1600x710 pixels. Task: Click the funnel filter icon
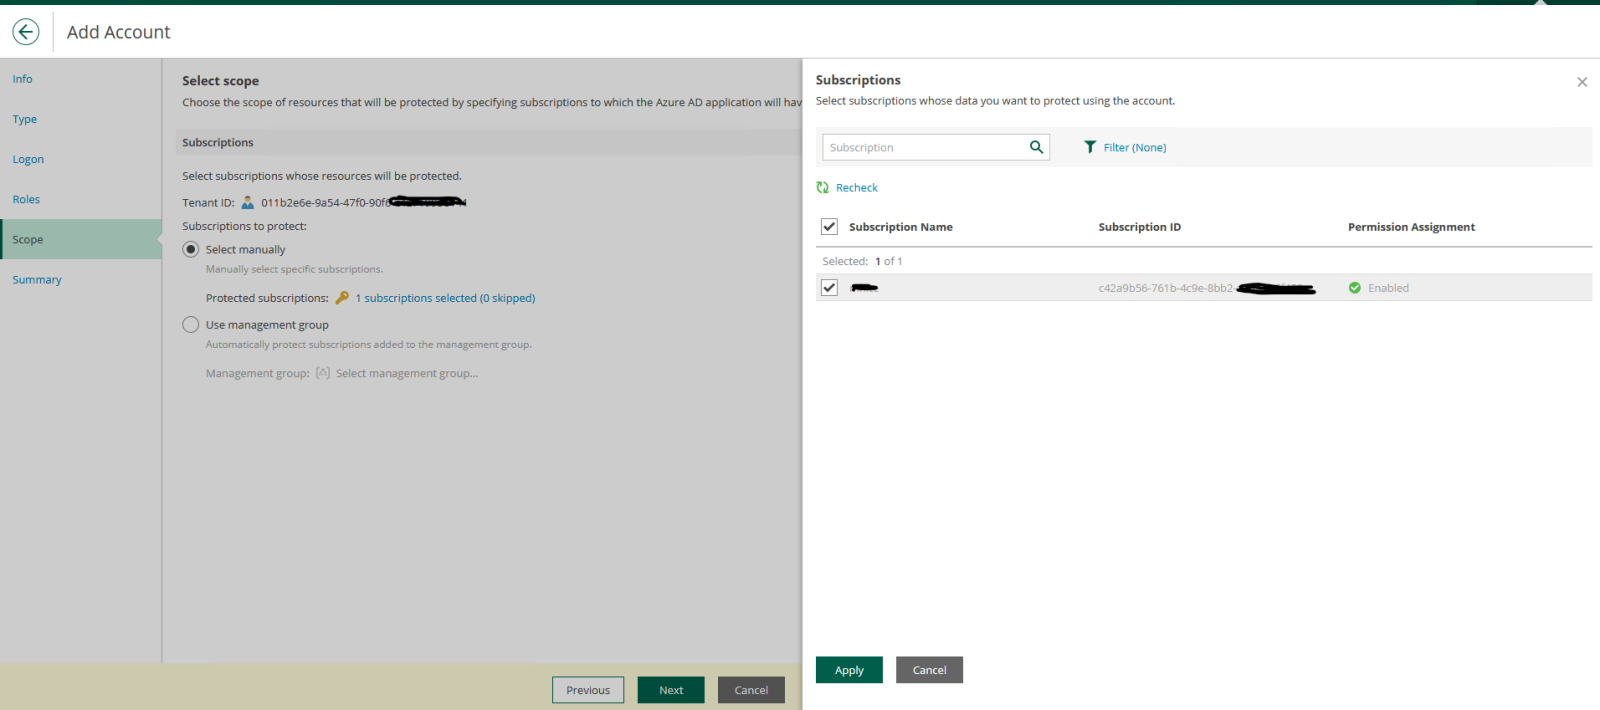click(x=1090, y=147)
